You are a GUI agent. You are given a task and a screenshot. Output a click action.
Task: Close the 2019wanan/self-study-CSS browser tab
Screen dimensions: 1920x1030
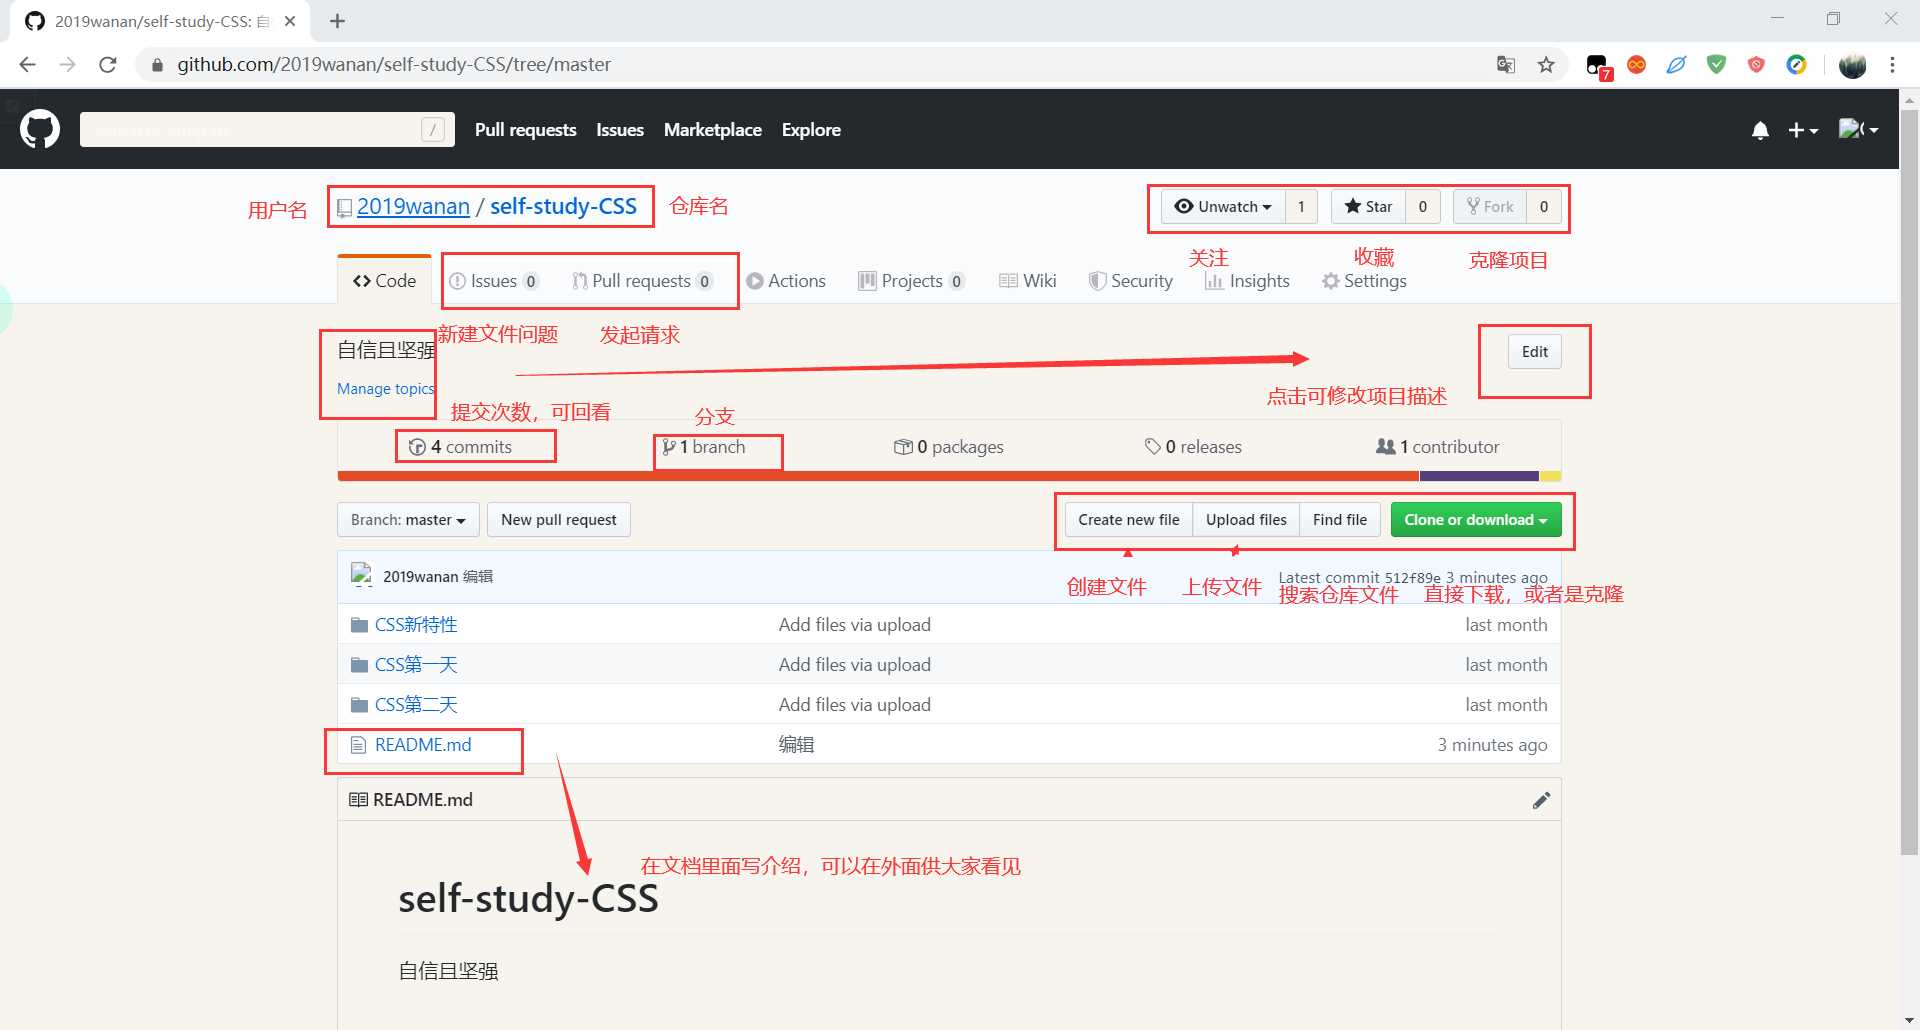coord(290,21)
